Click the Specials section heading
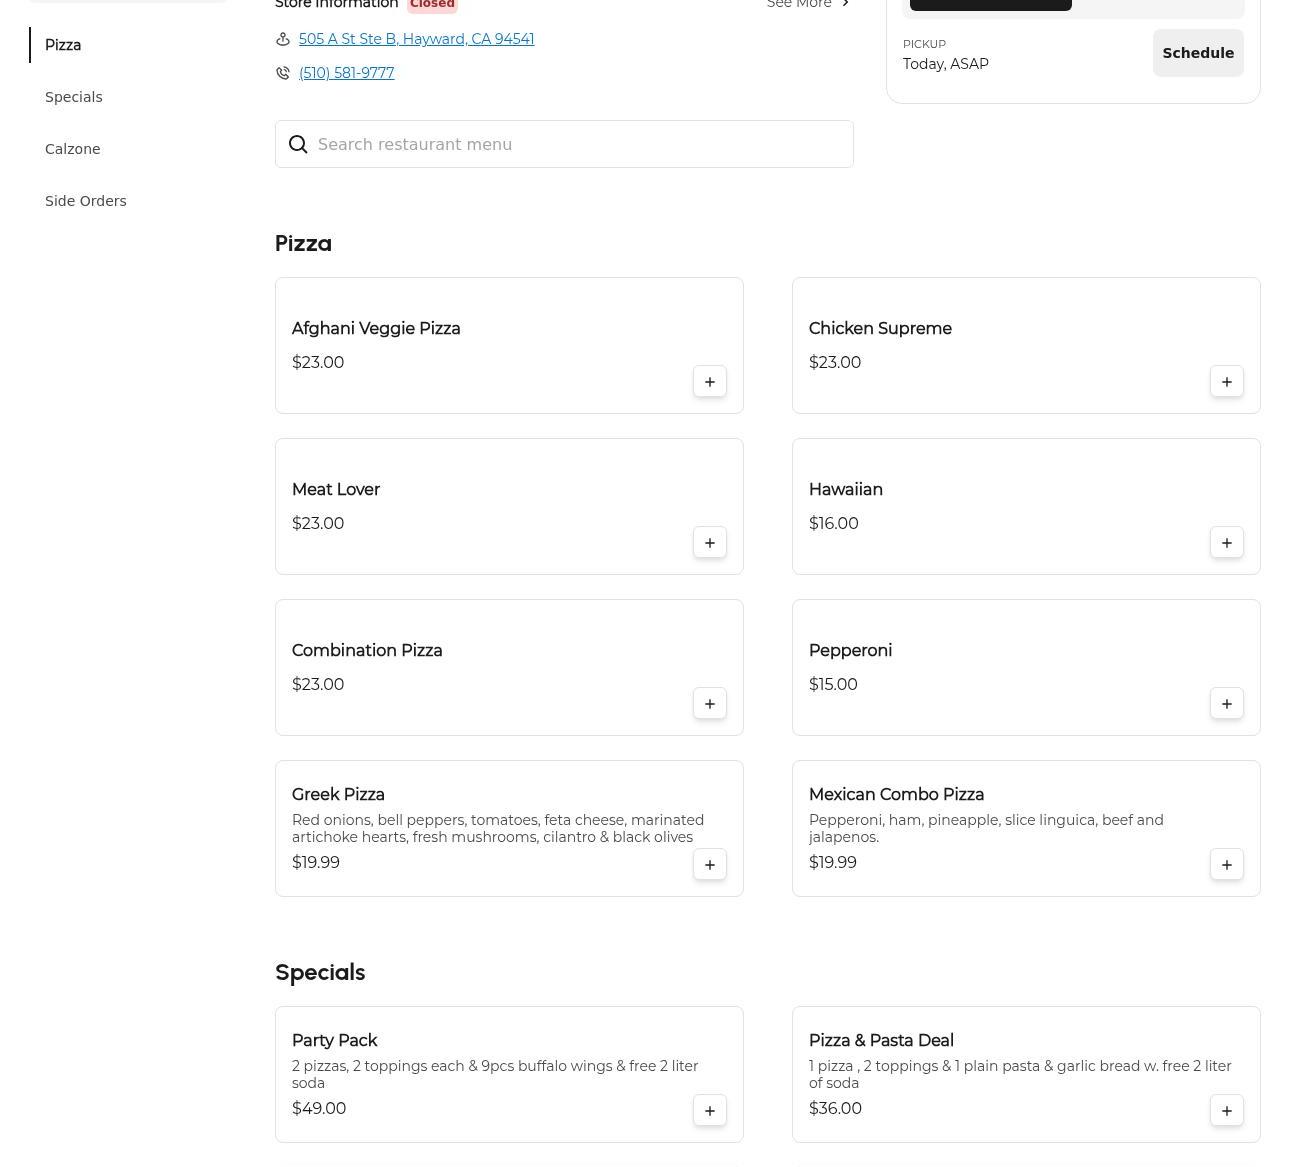This screenshot has height=1167, width=1290. coord(320,973)
